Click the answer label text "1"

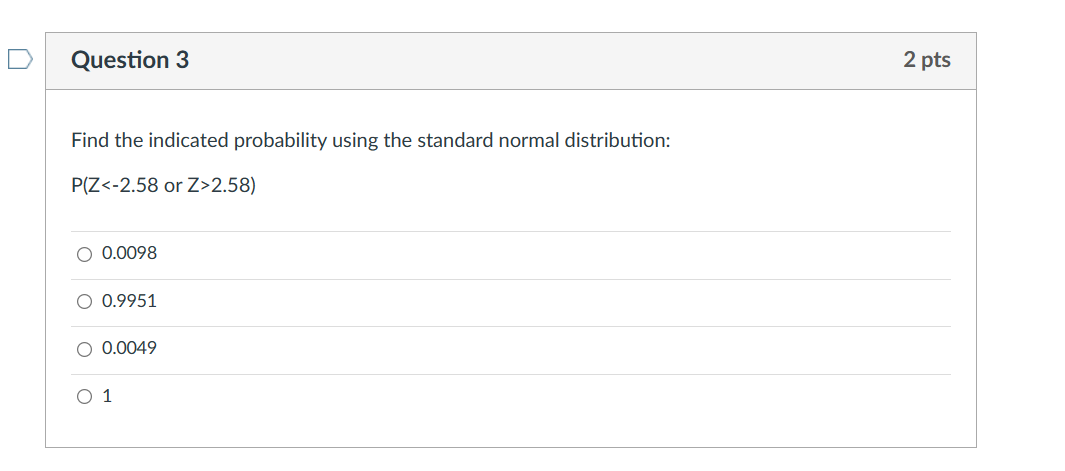click(x=107, y=396)
